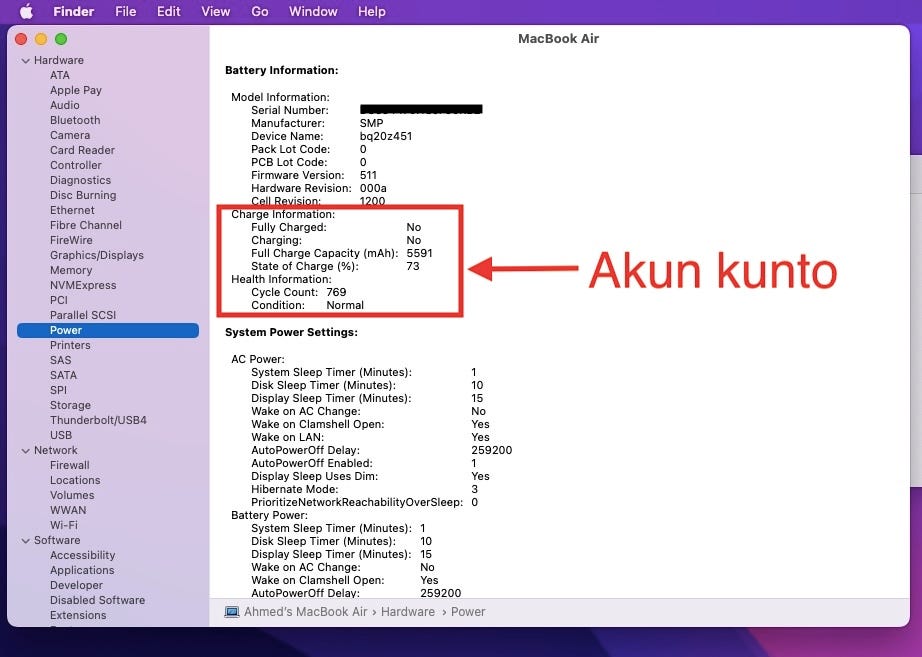Select Accessibility under Software

82,555
